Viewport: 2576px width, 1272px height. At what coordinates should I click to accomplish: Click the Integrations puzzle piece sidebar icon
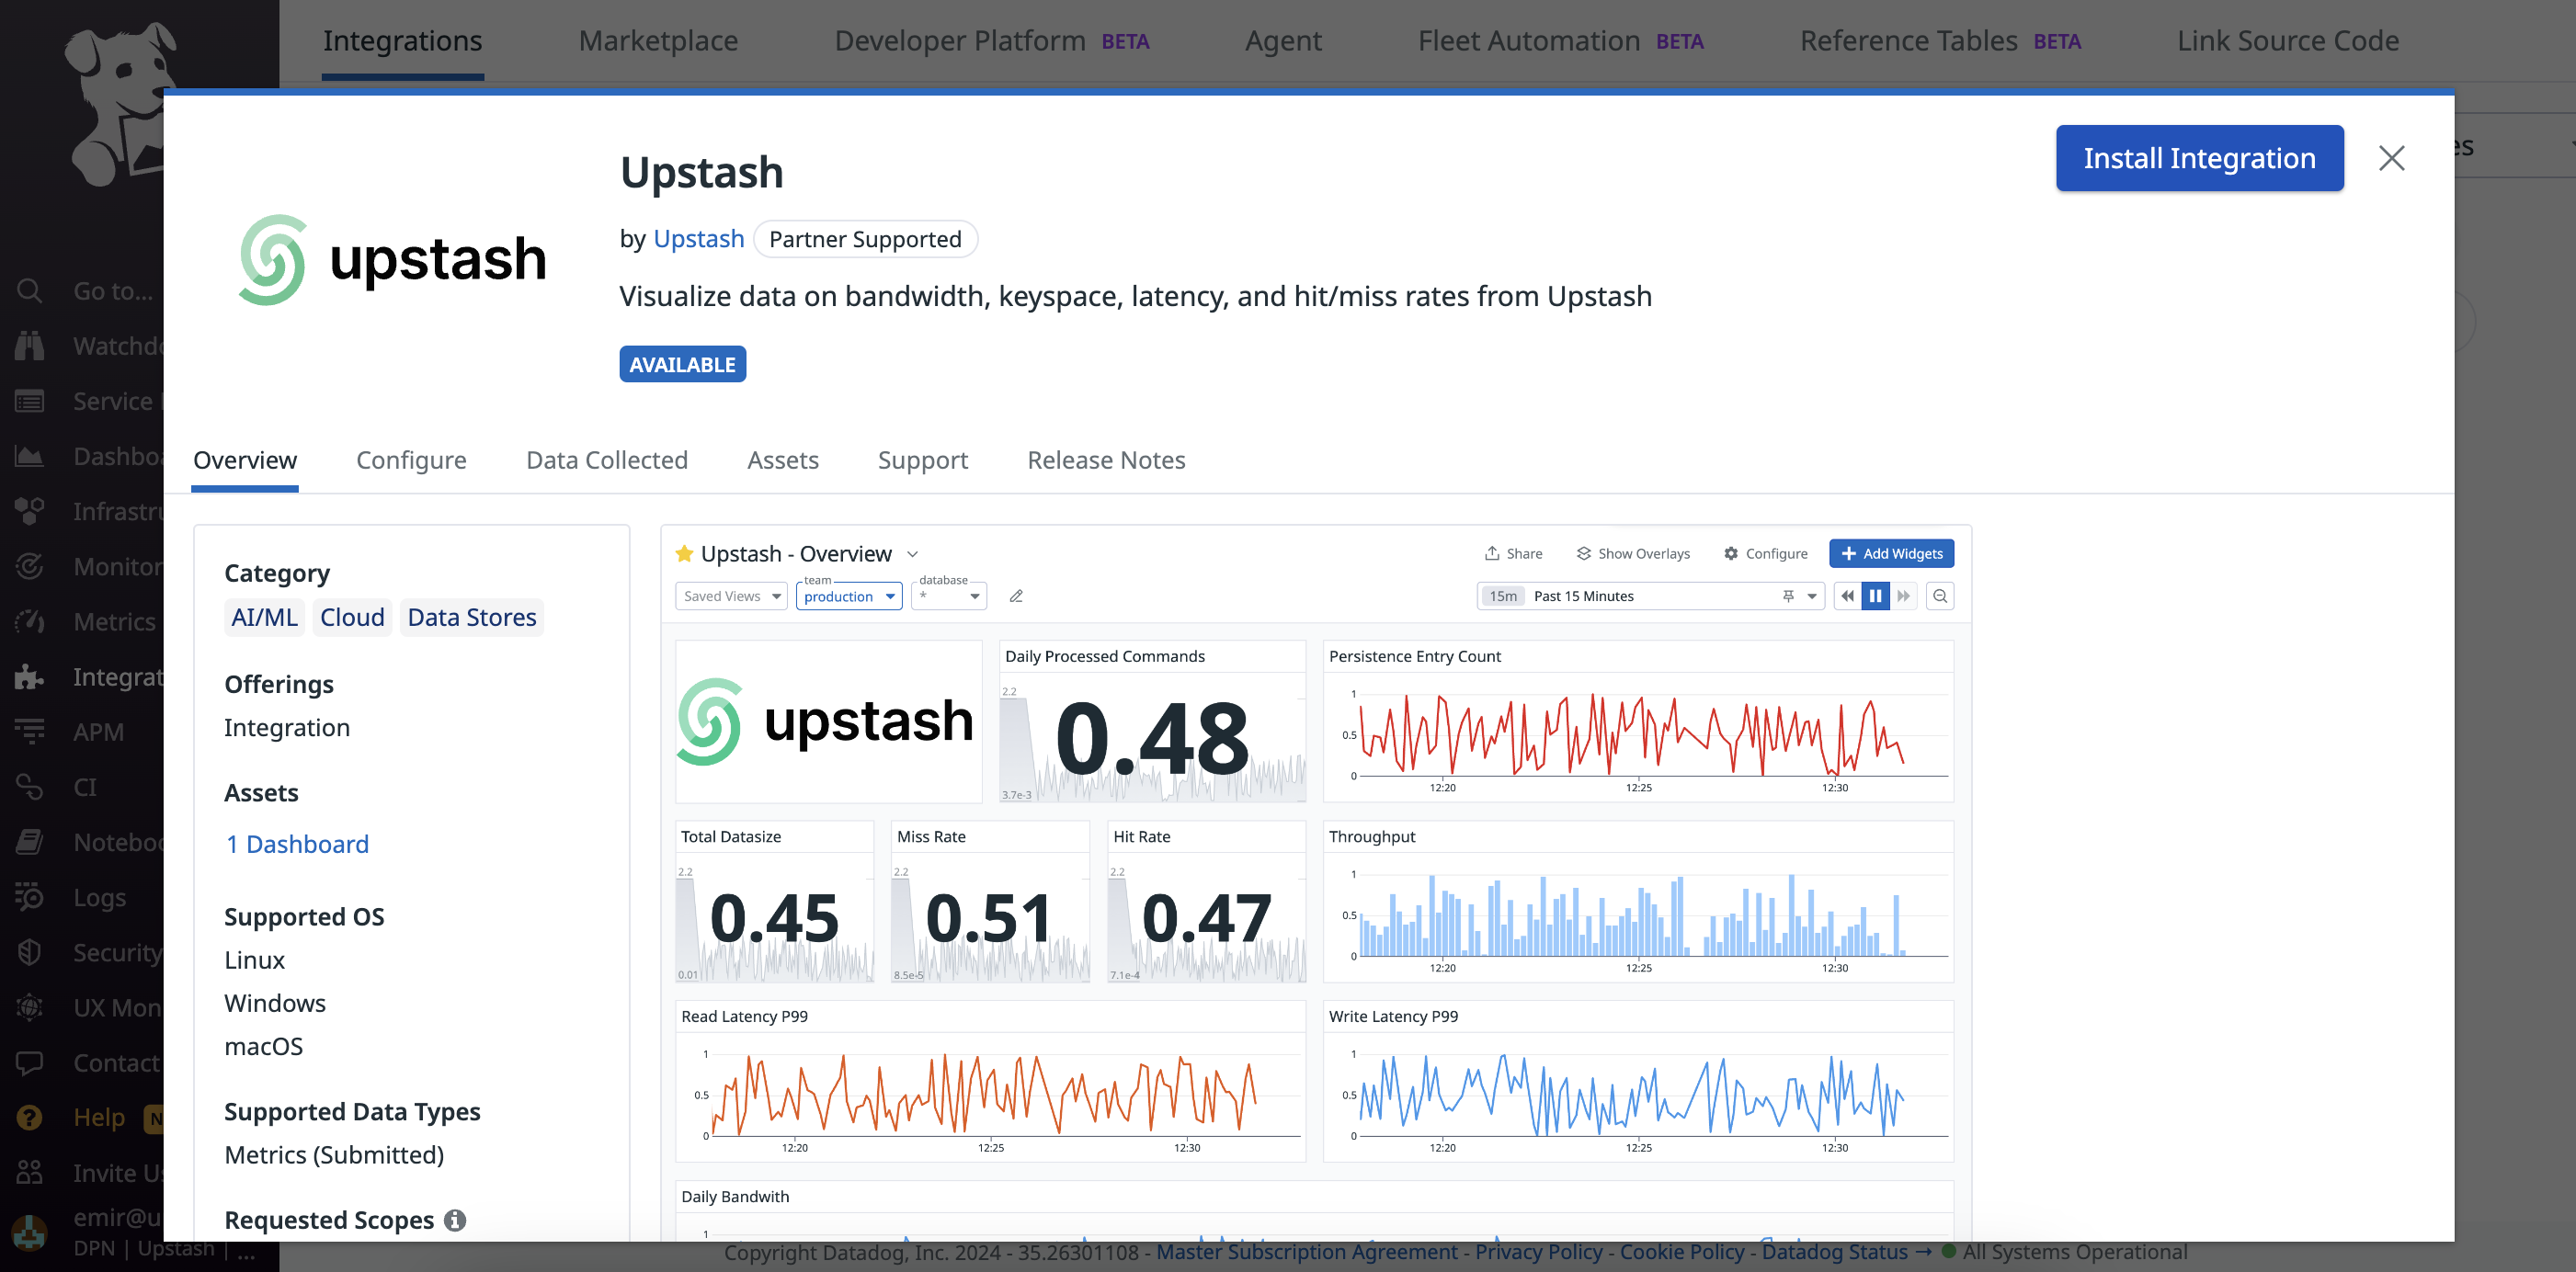[30, 677]
